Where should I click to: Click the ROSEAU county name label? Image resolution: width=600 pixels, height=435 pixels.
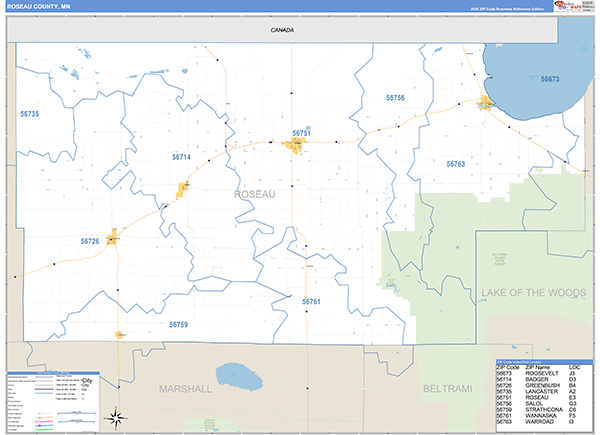[x=254, y=194]
